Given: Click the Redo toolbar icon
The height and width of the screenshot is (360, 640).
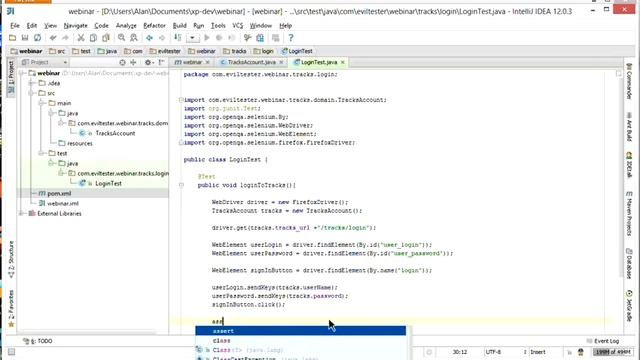Looking at the screenshot, I should tap(65, 38).
